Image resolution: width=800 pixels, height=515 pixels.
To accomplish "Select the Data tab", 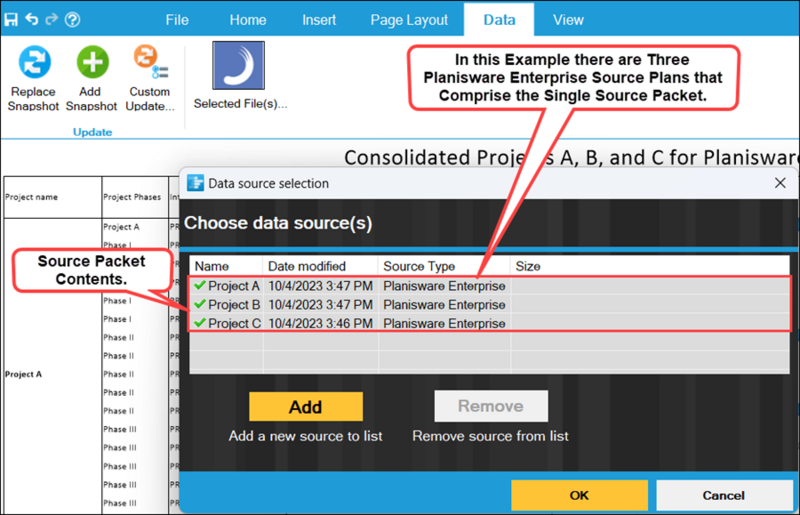I will coord(499,20).
